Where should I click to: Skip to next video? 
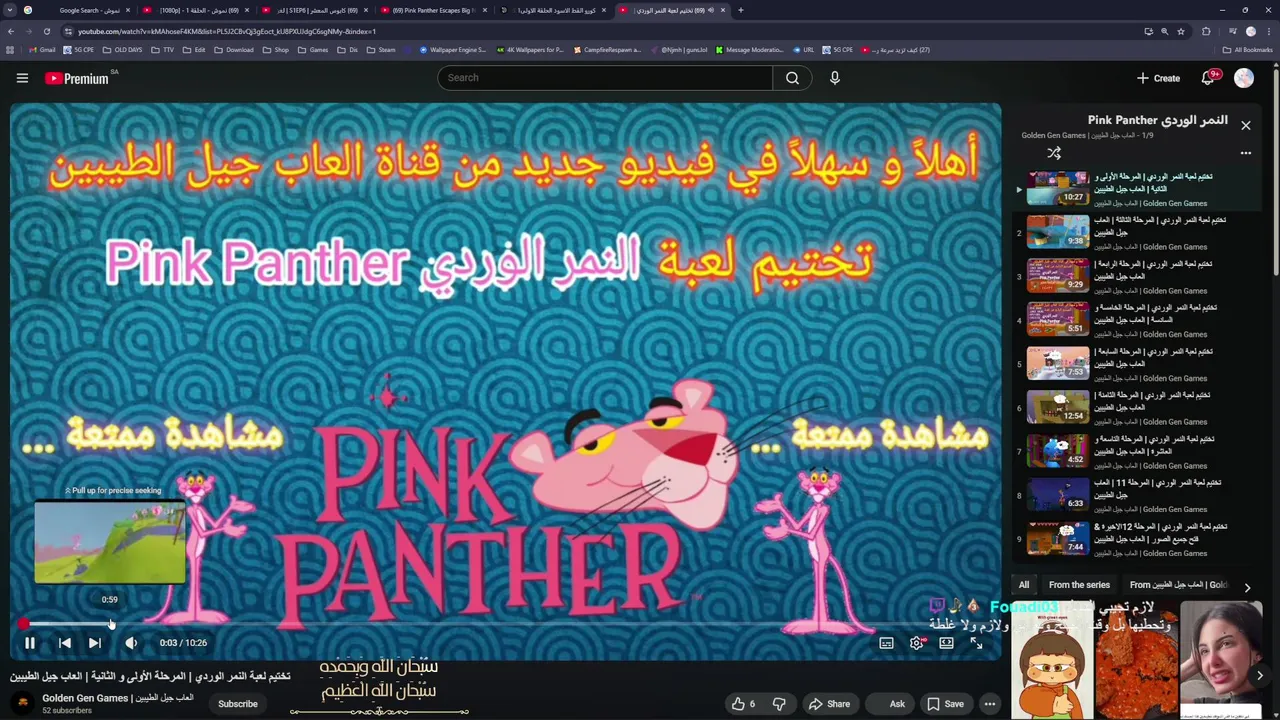pos(95,643)
